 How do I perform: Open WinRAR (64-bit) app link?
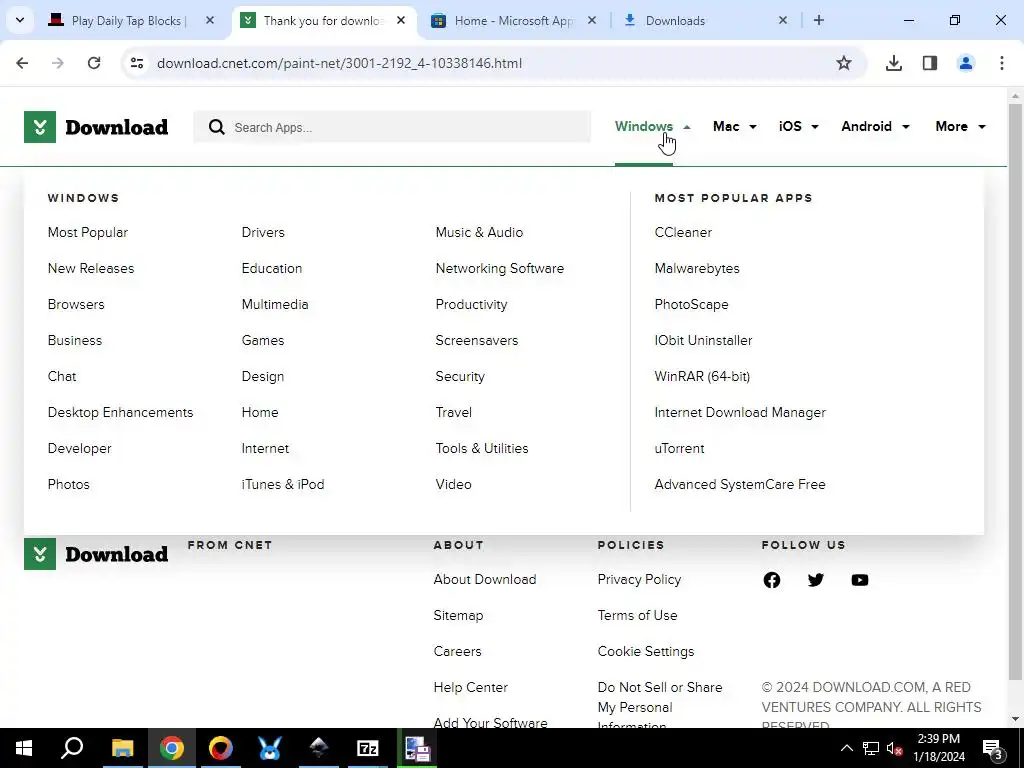tap(702, 377)
